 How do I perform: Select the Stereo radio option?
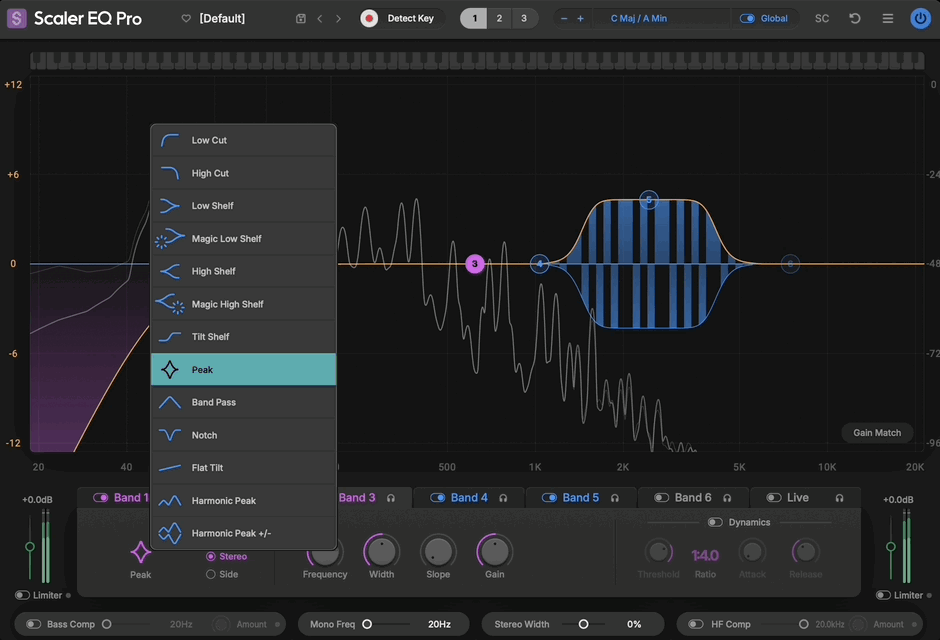pyautogui.click(x=210, y=557)
